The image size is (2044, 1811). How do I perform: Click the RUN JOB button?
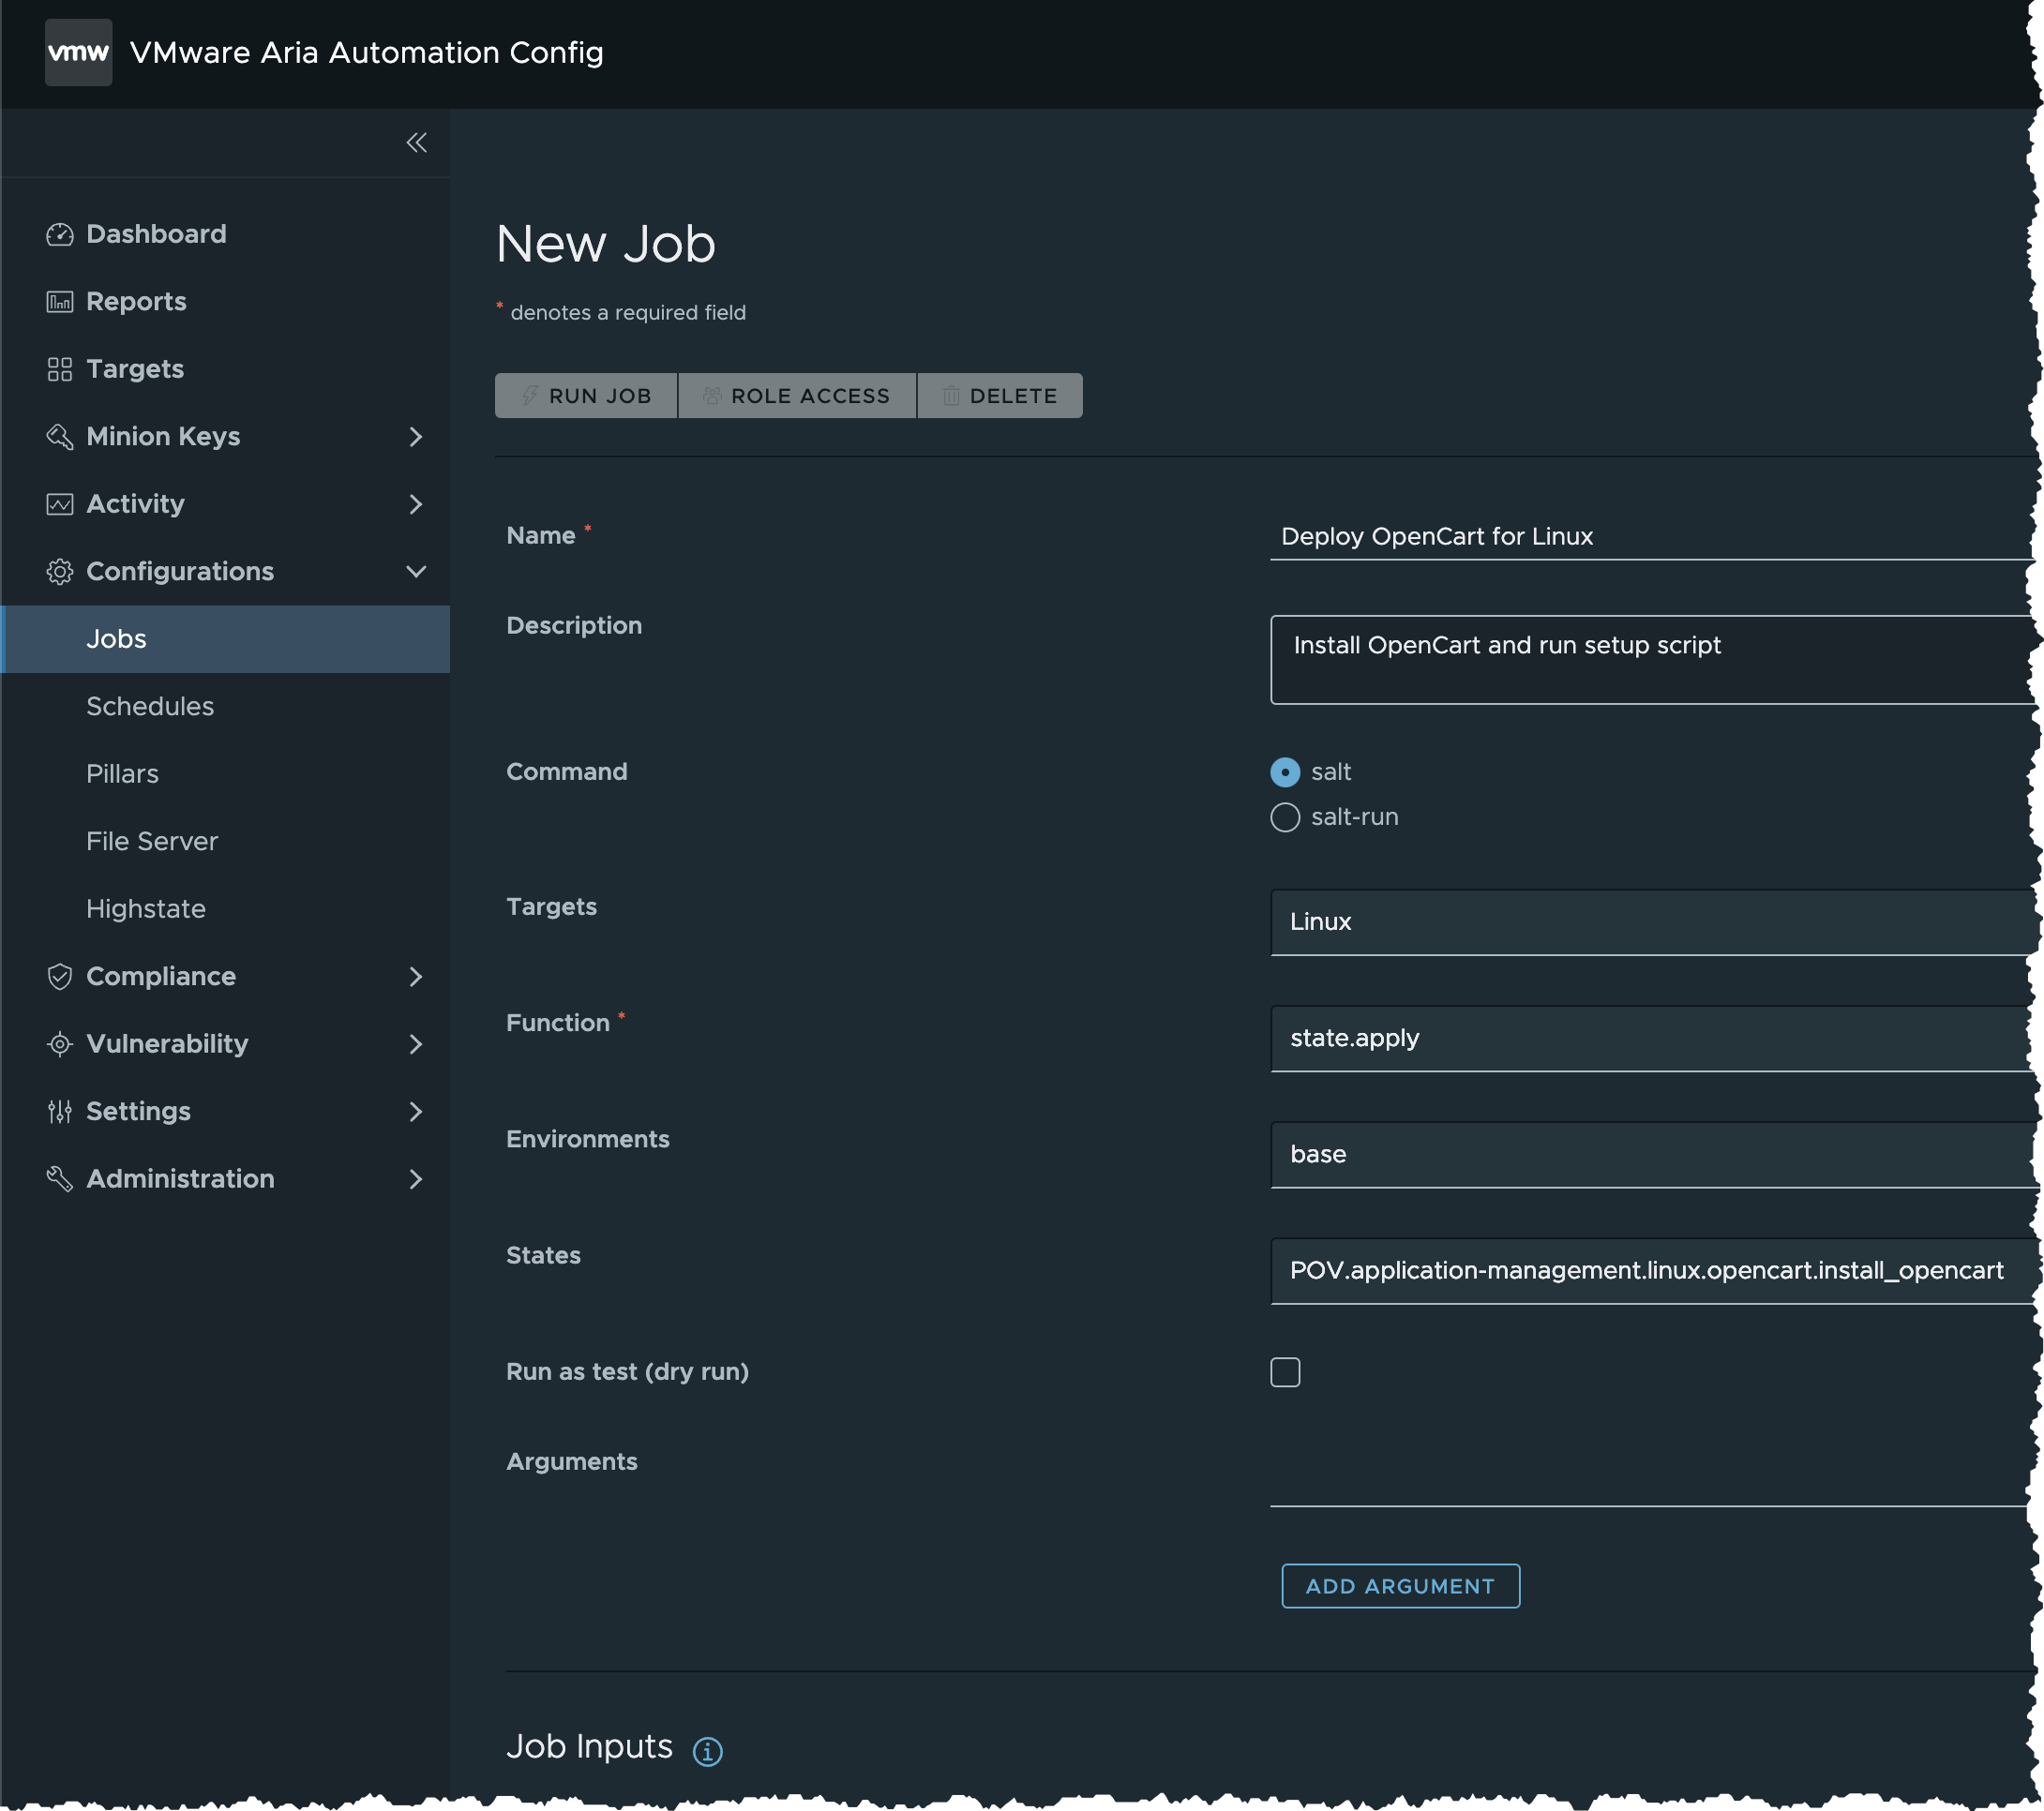tap(586, 396)
